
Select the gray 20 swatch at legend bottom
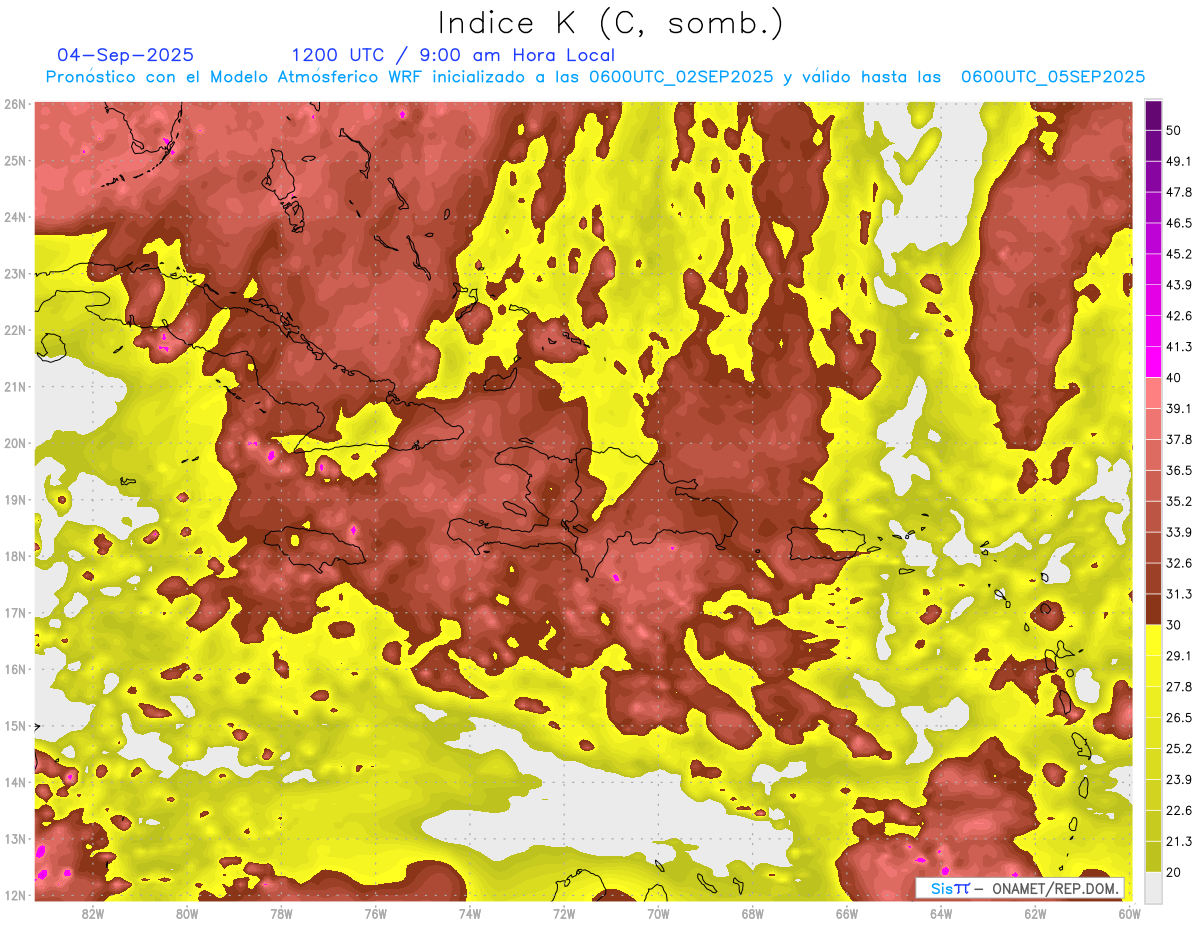(x=1153, y=886)
